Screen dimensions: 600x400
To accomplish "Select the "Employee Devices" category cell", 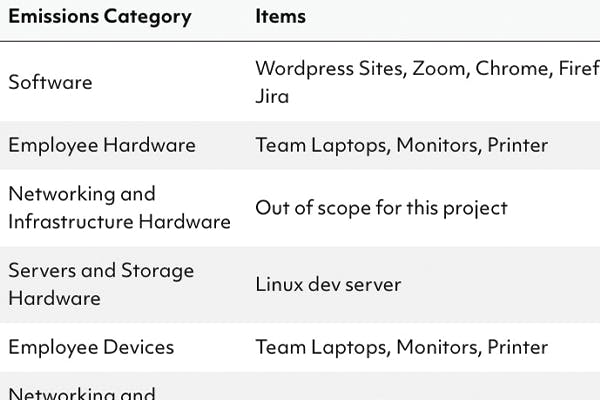I will coord(91,347).
